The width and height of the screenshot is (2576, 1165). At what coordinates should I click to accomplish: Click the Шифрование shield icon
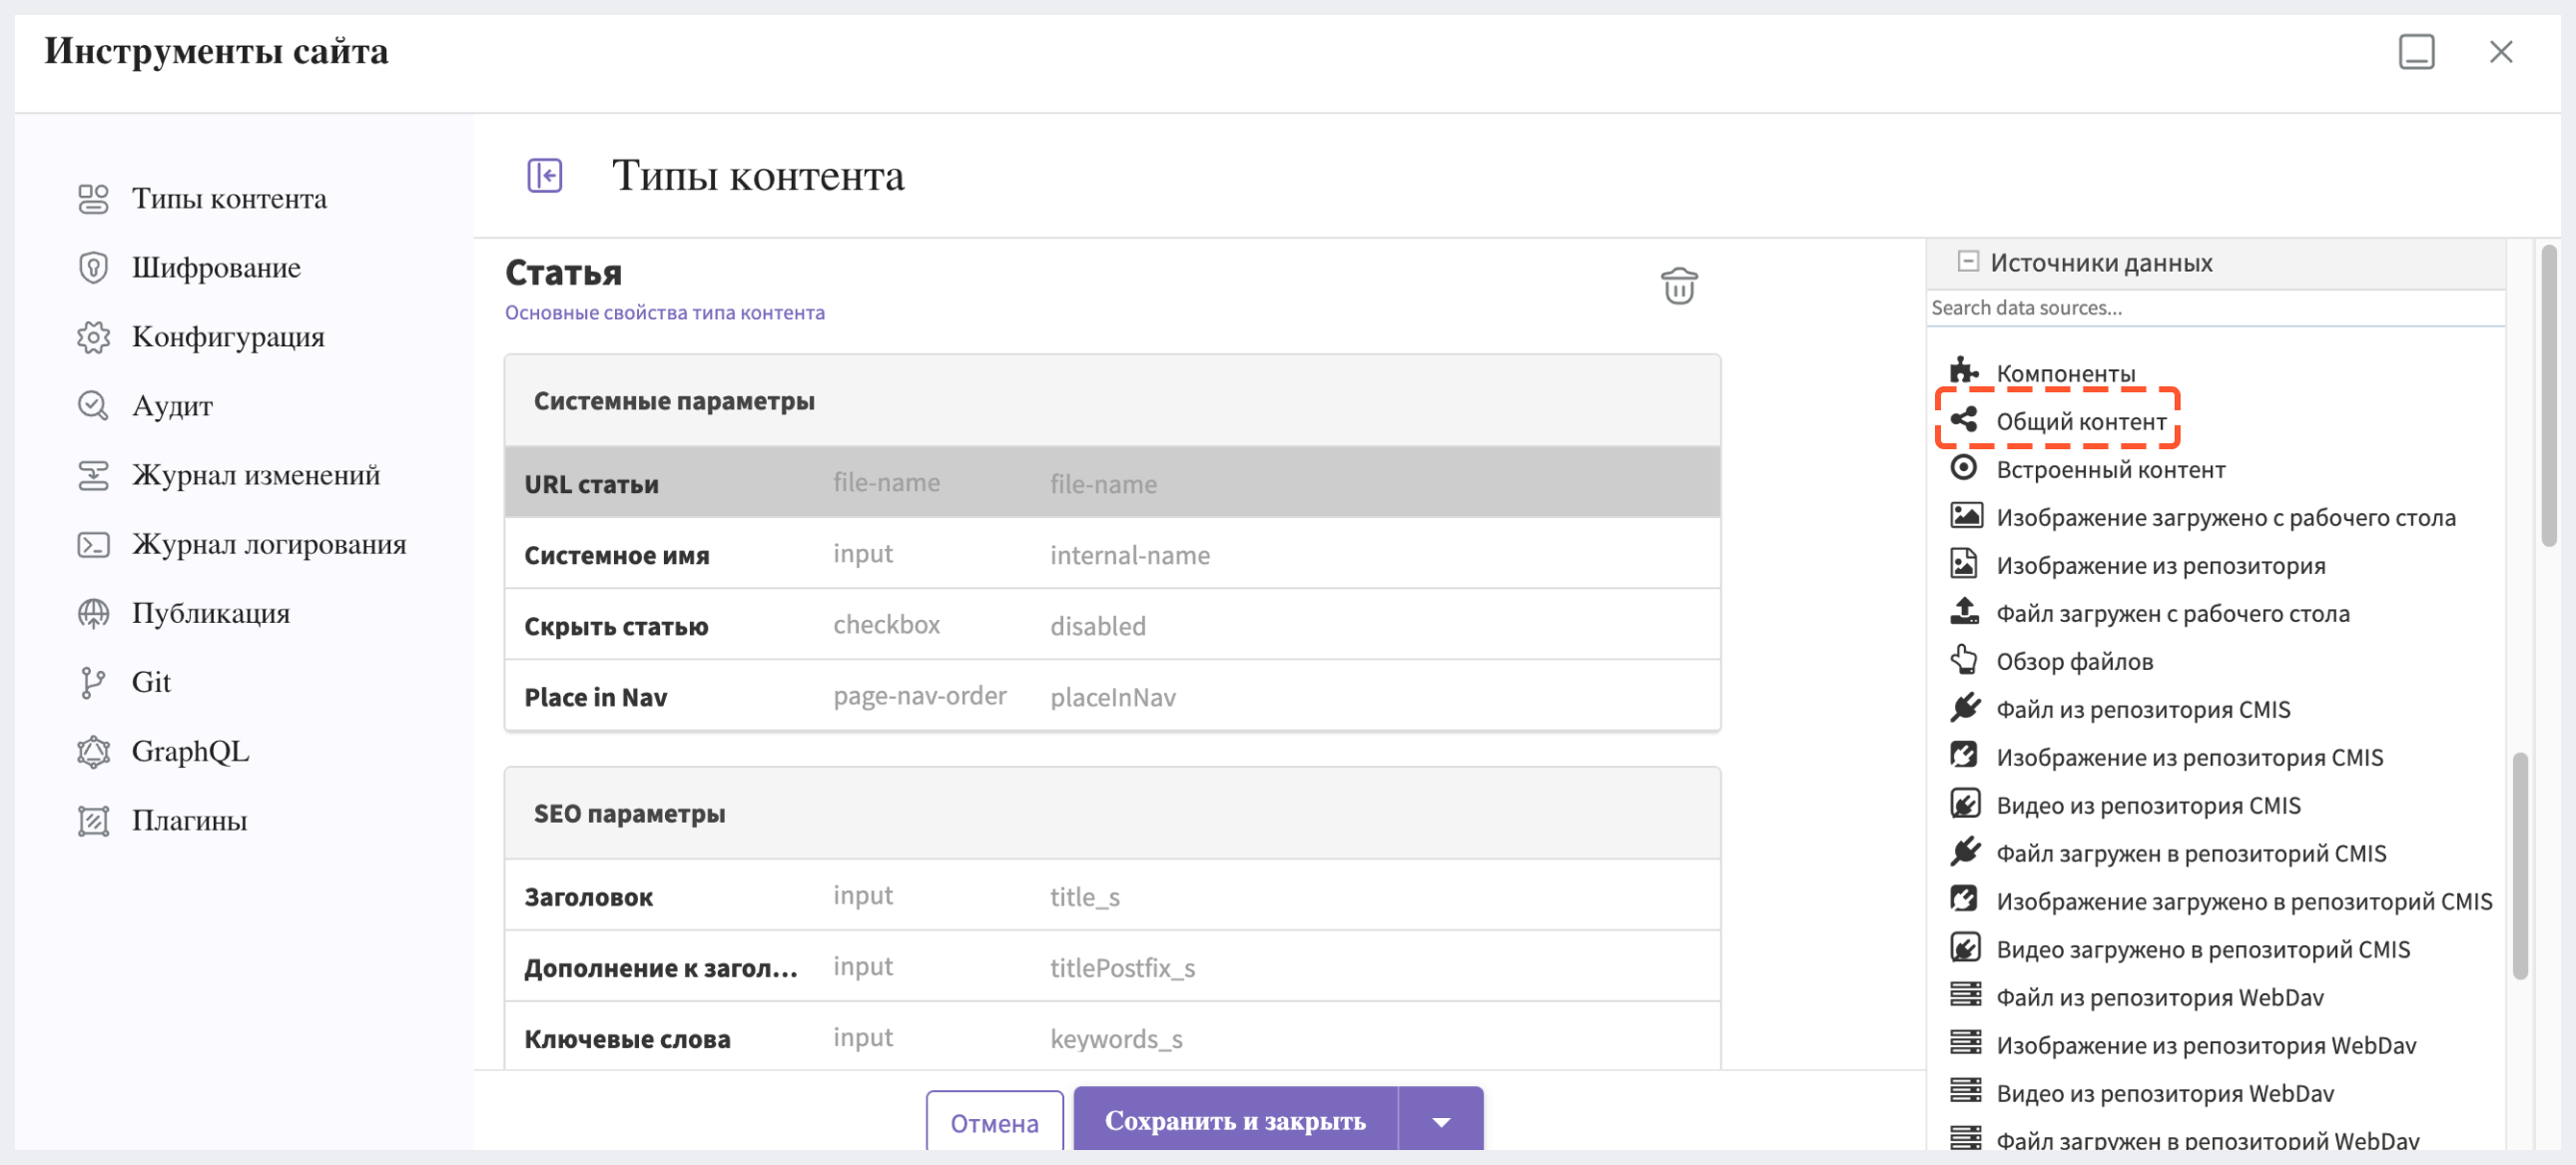[93, 268]
